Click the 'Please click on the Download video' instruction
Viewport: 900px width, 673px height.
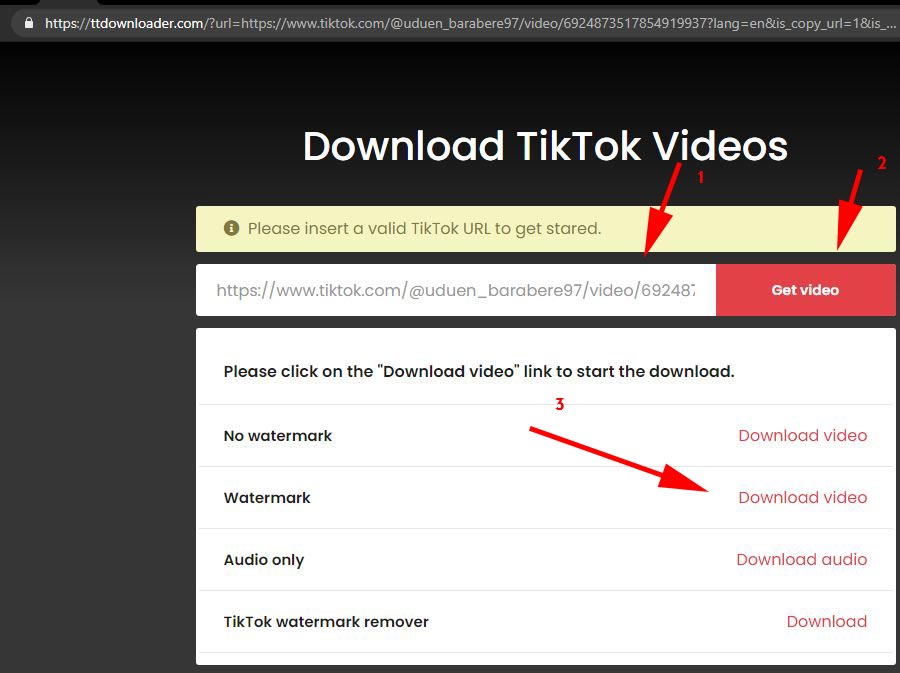click(x=479, y=371)
